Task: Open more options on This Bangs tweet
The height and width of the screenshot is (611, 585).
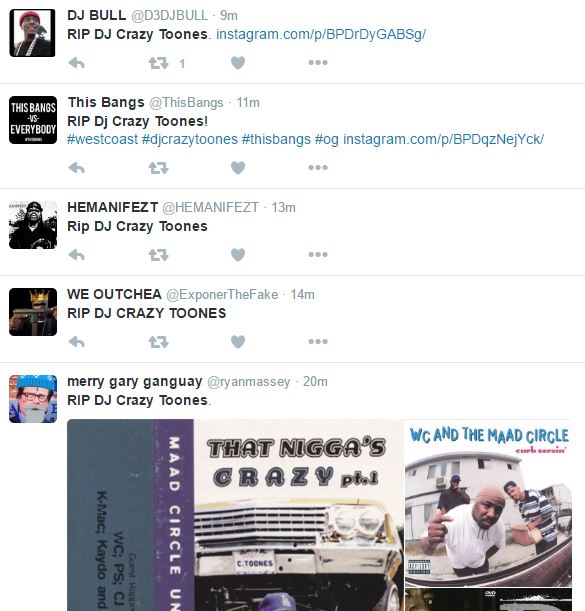Action: tap(318, 168)
